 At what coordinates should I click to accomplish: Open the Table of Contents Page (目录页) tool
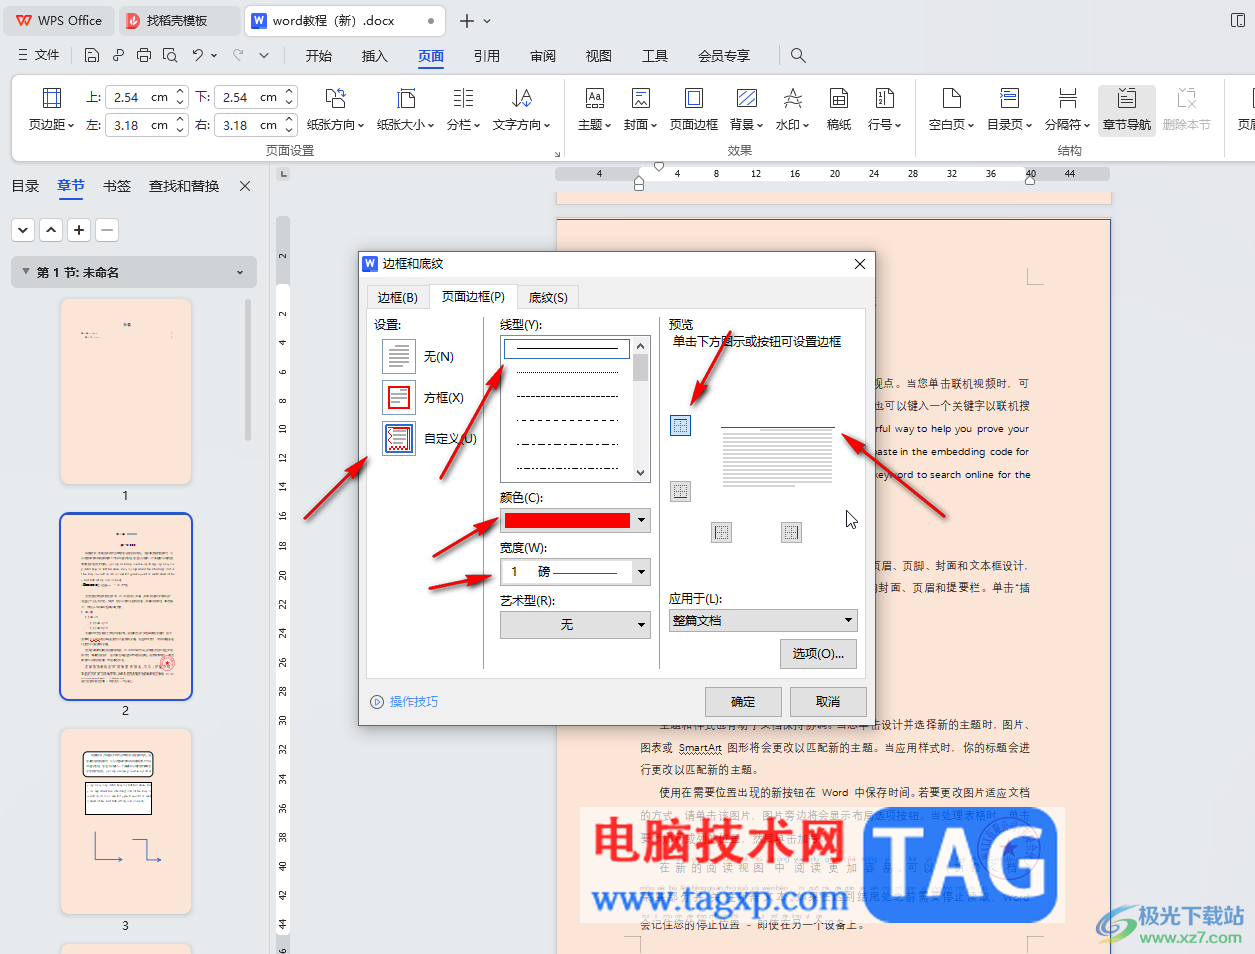coord(1009,109)
